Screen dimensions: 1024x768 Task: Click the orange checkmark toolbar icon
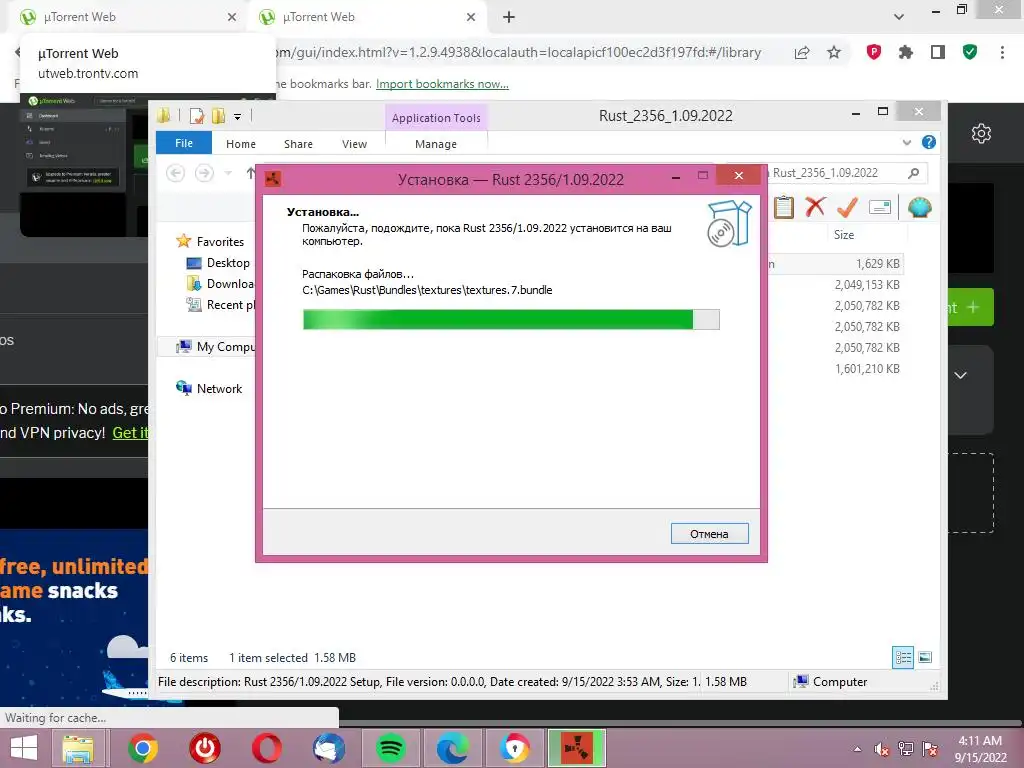click(x=847, y=208)
